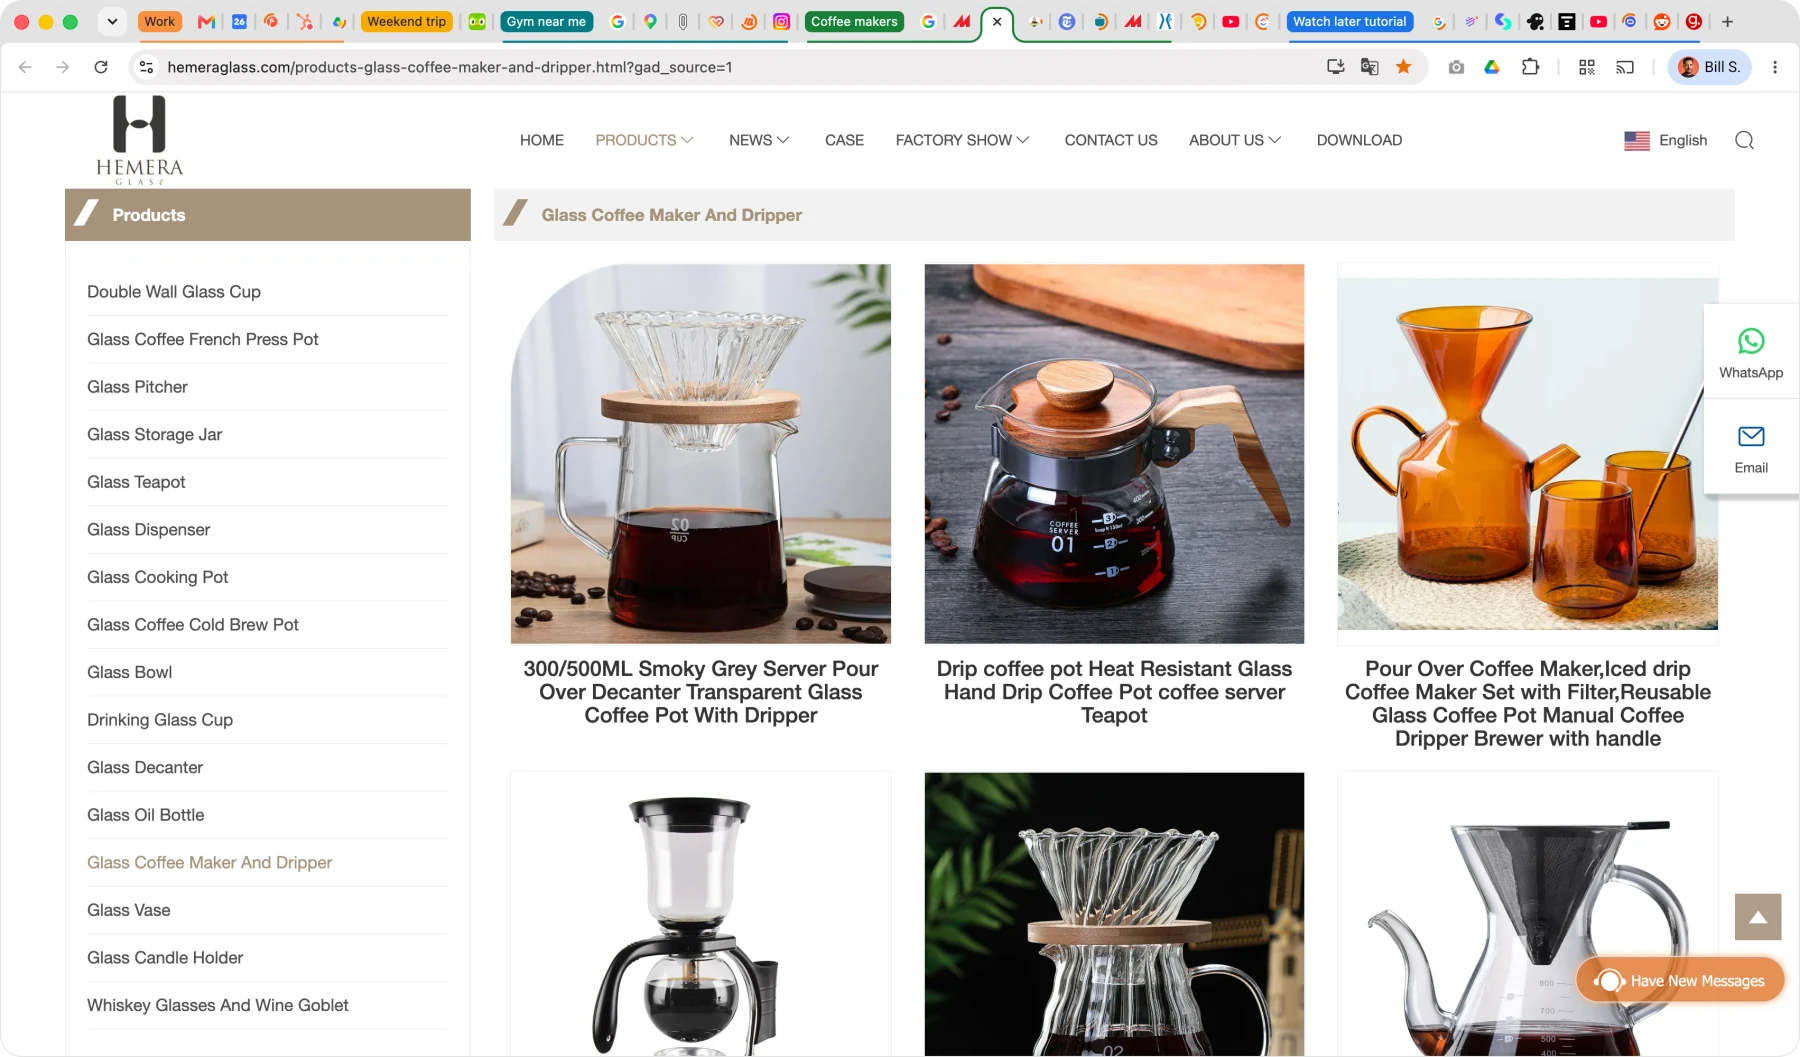Open the Glass Pitcher category
The image size is (1800, 1057).
coord(137,387)
